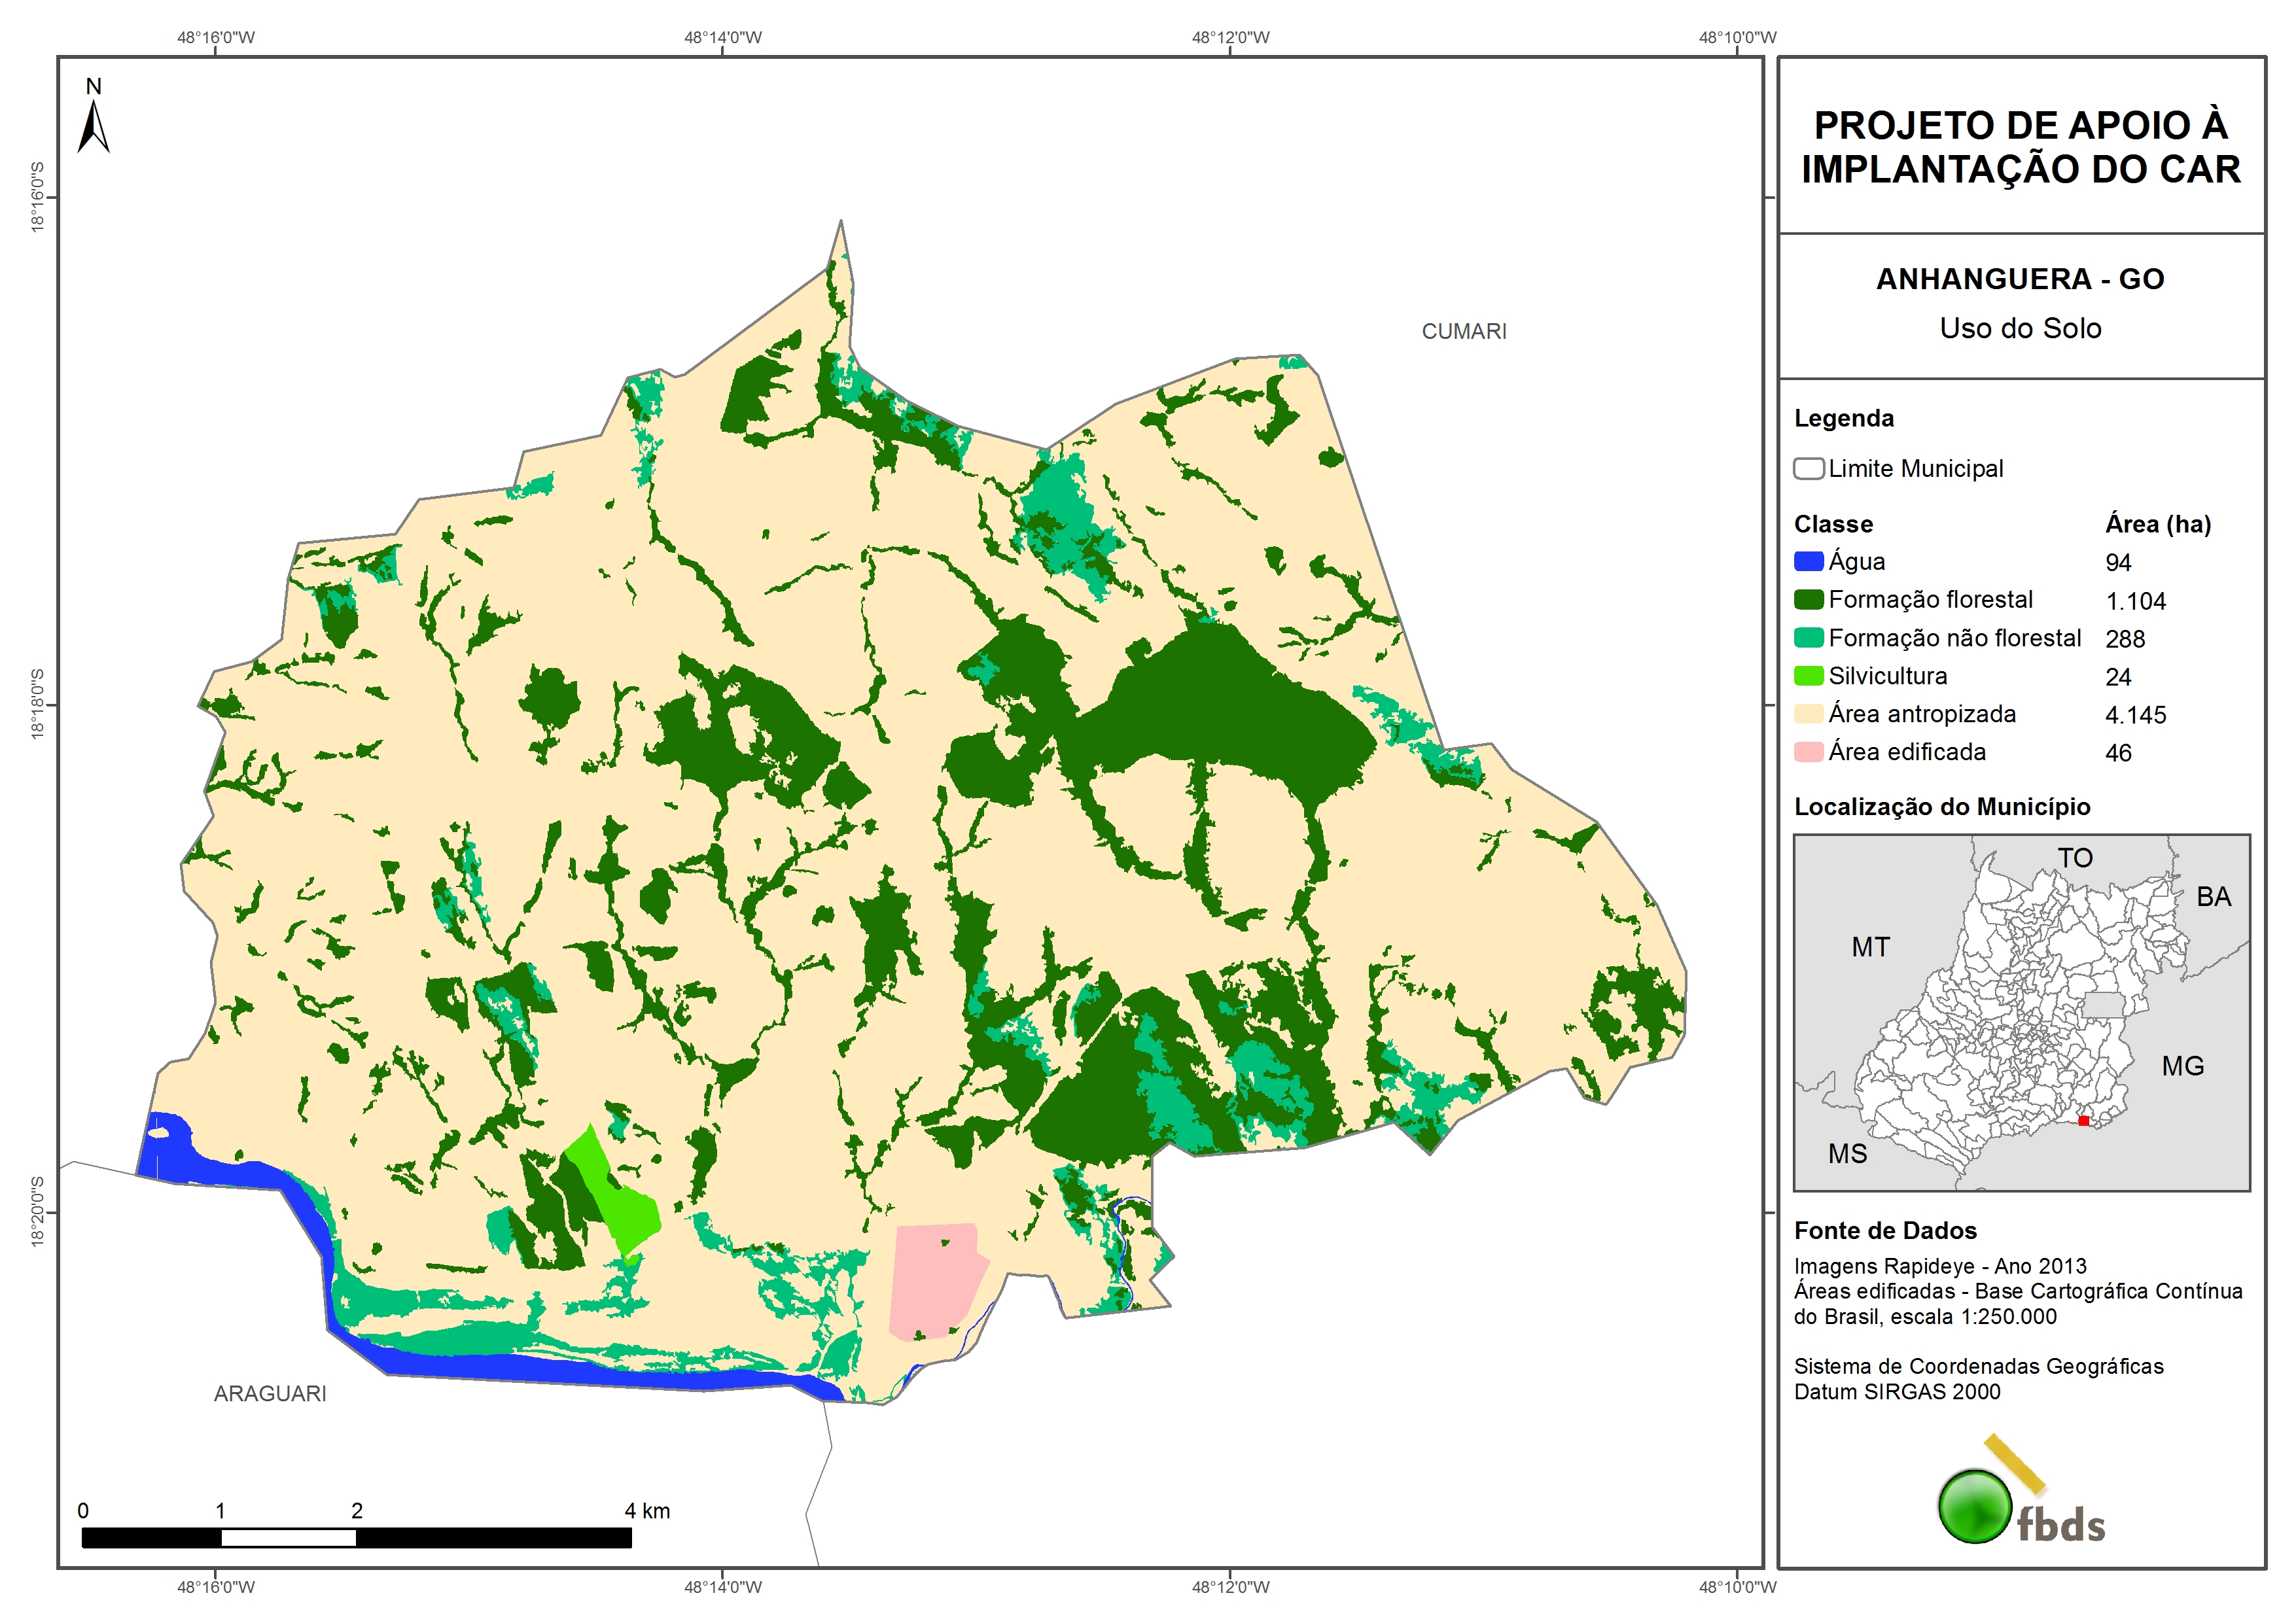Click the dark green Formação florestal swatch
This screenshot has width=2296, height=1623.
click(1808, 600)
